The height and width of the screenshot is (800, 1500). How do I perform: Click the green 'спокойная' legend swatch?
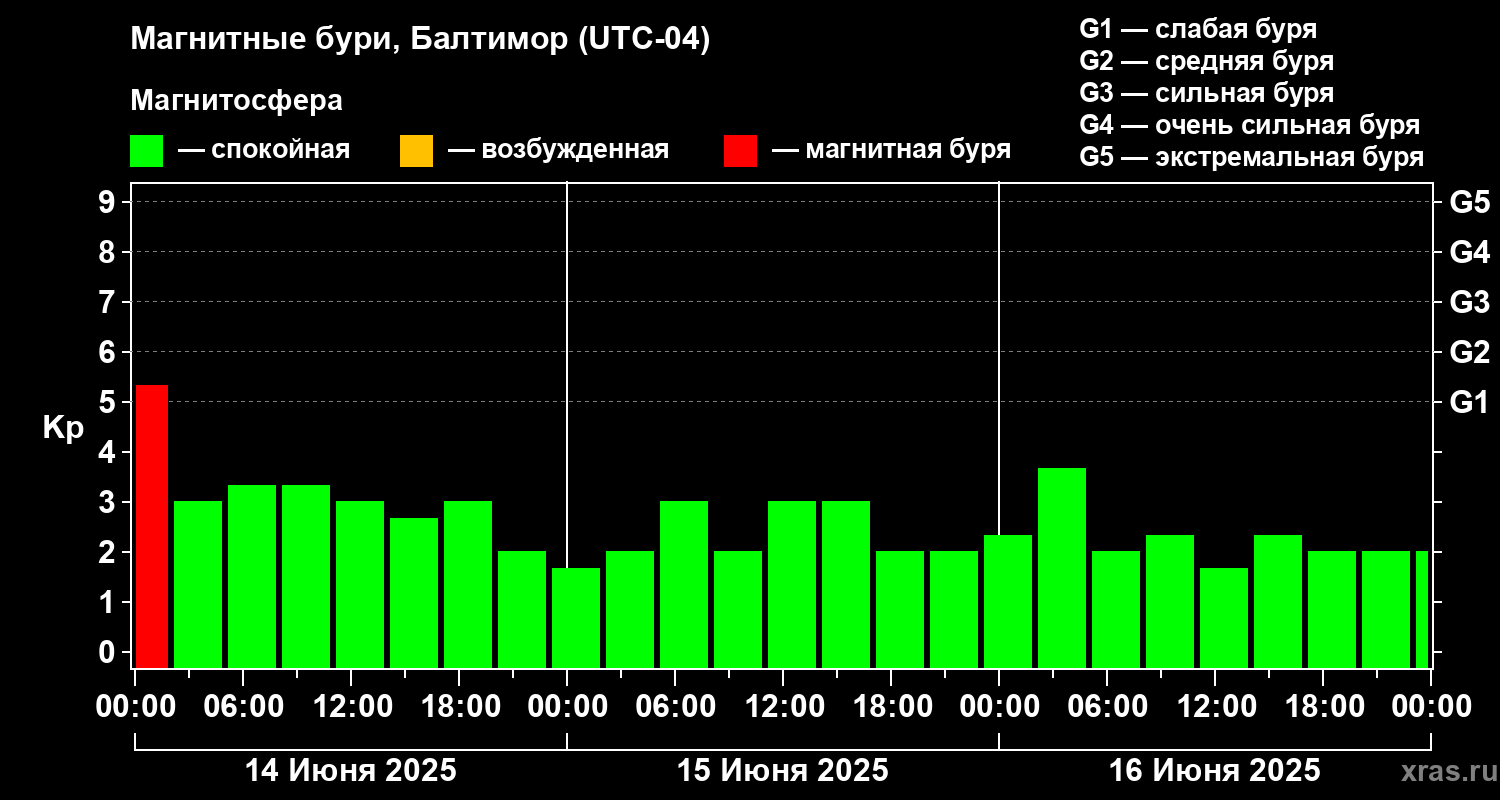pos(147,151)
